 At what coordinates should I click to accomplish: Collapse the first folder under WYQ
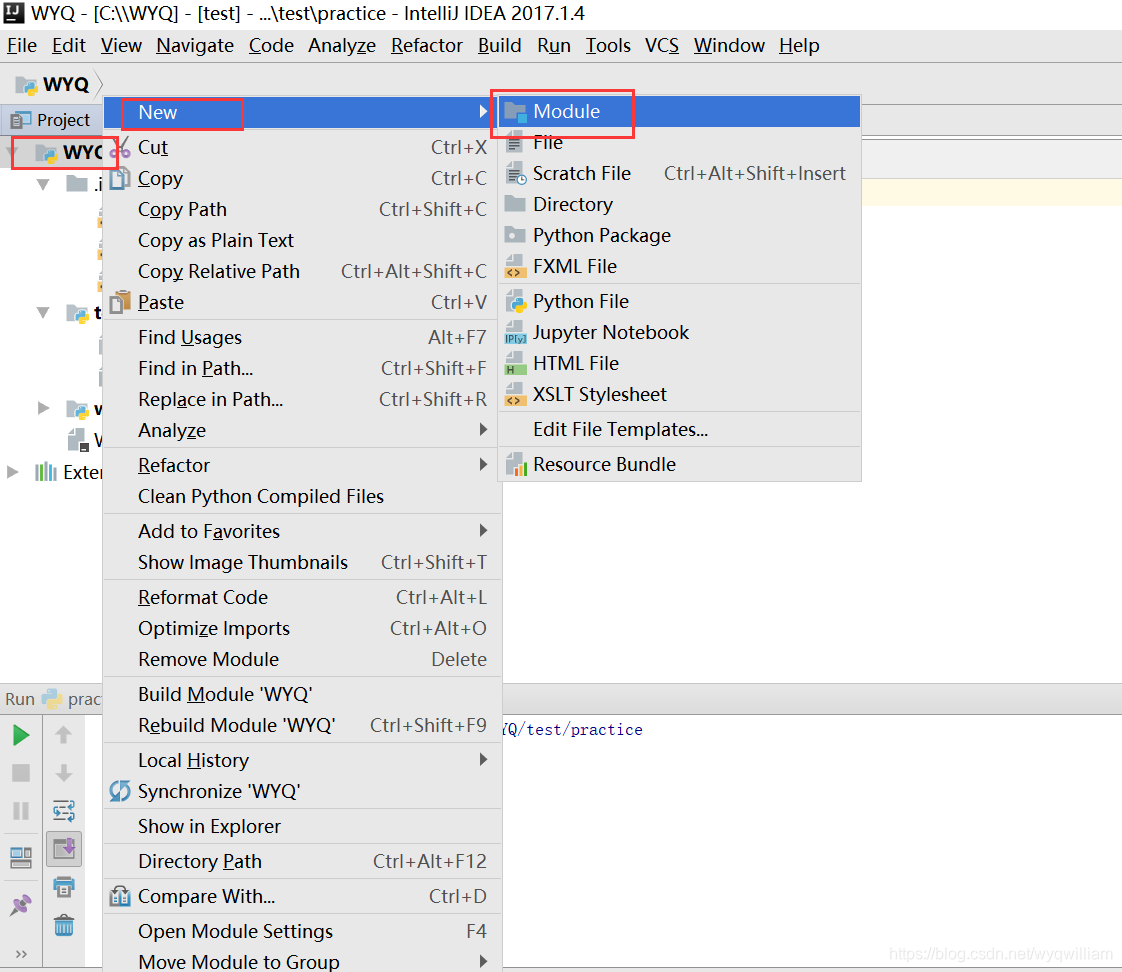pos(44,184)
